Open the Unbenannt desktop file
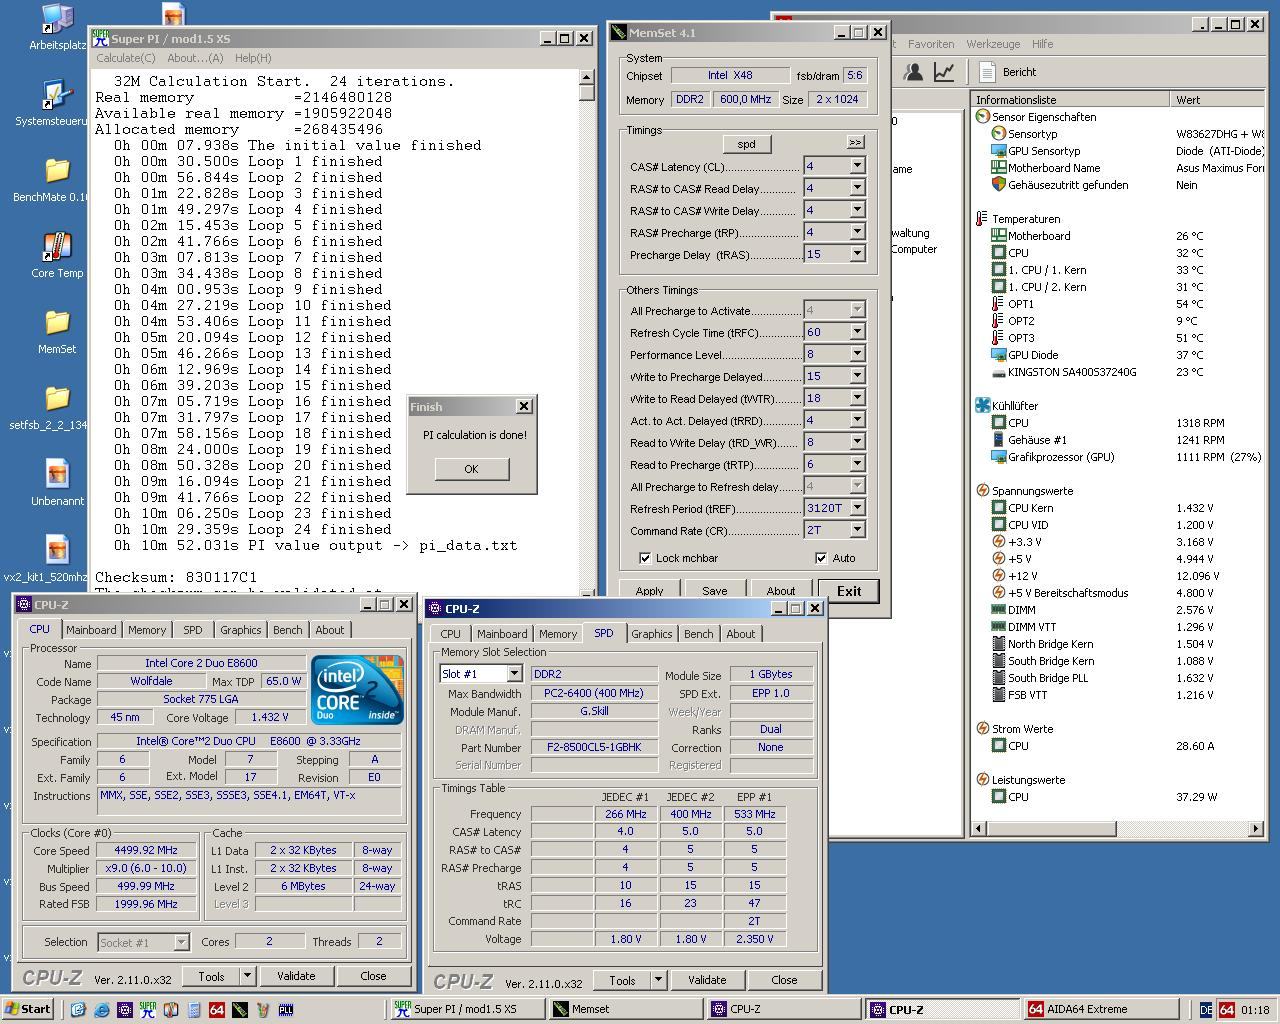Image resolution: width=1280 pixels, height=1024 pixels. (x=56, y=483)
